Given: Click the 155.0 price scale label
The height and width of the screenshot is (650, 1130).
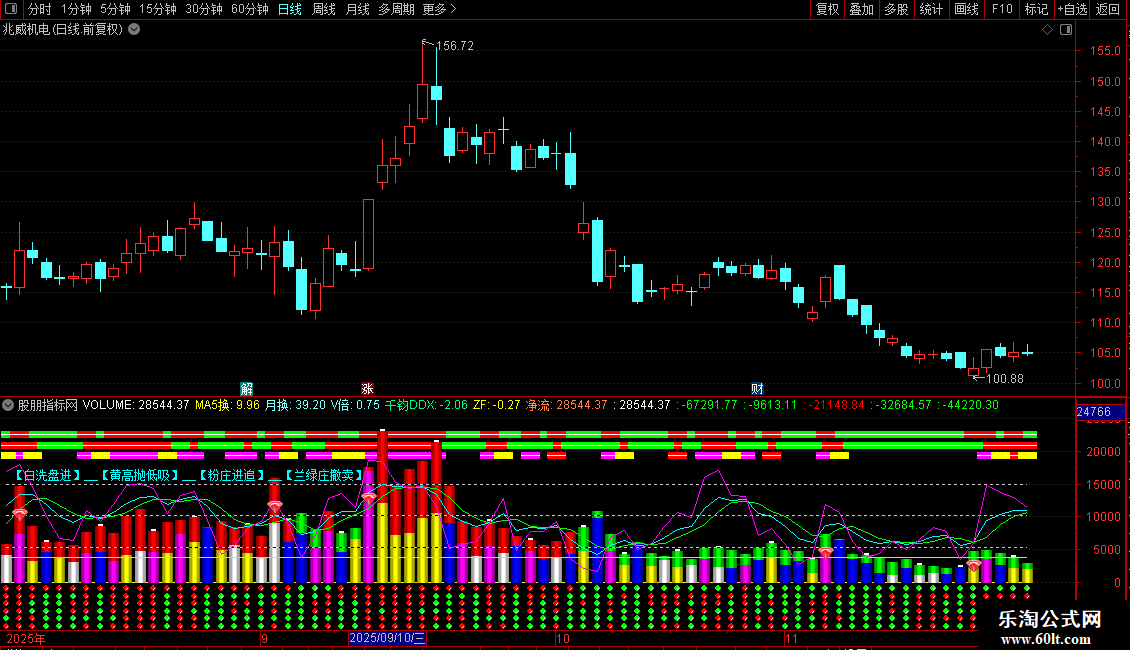Looking at the screenshot, I should coord(1105,51).
